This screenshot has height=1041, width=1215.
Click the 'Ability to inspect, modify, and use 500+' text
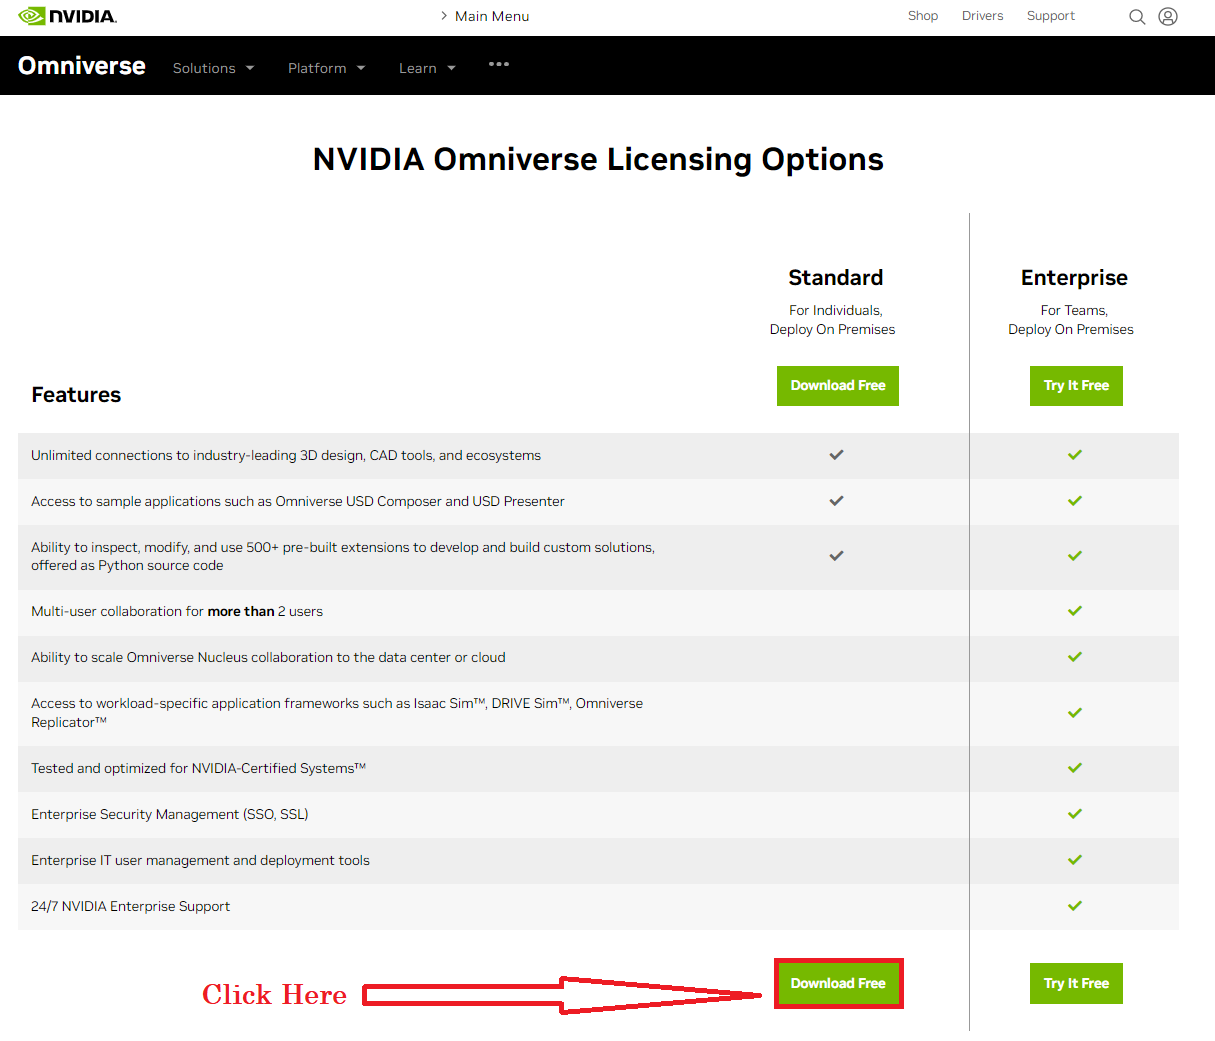(x=343, y=557)
